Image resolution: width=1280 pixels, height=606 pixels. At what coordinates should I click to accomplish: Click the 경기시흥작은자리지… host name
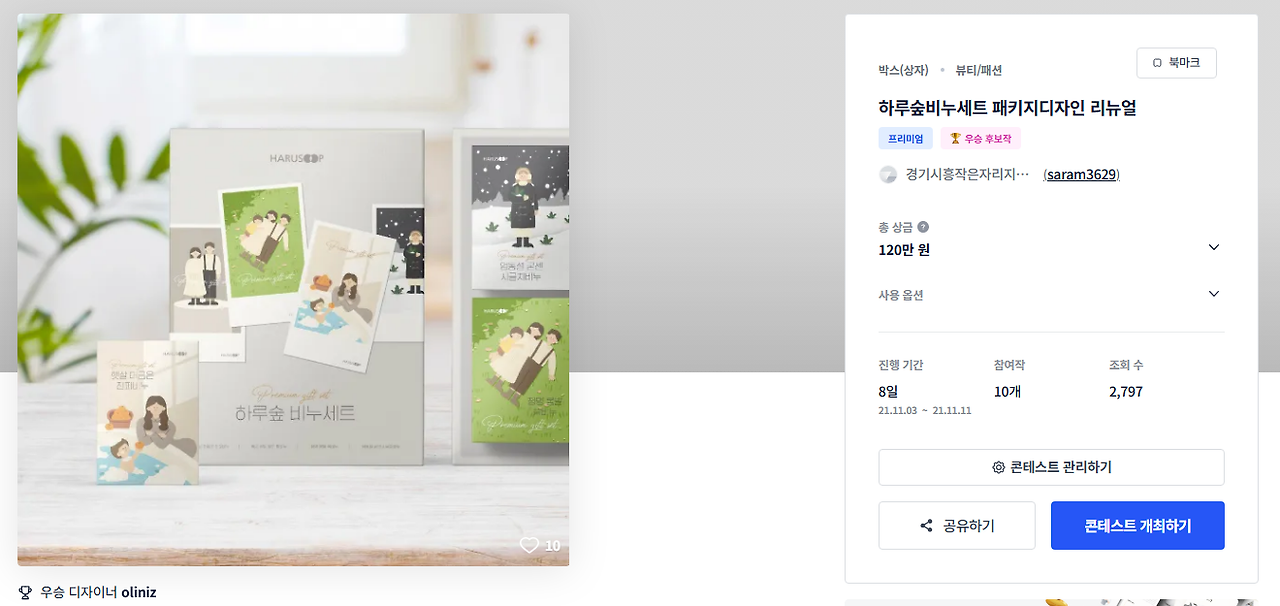pos(967,174)
